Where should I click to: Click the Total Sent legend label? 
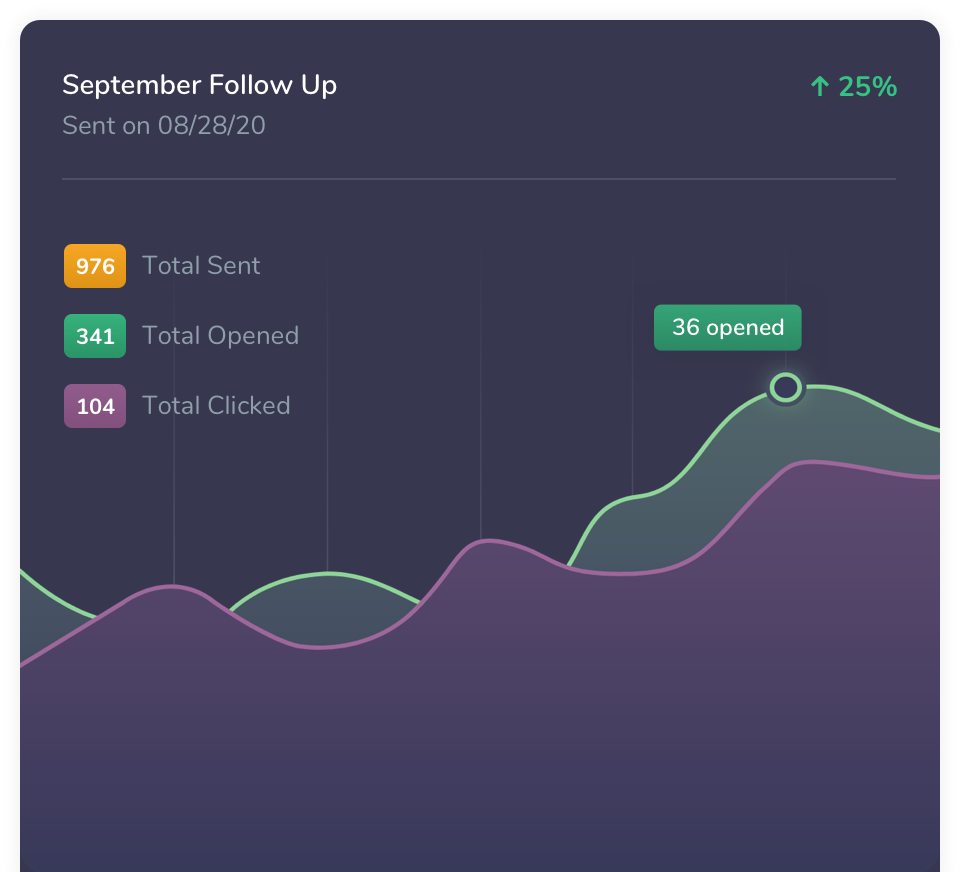click(x=201, y=266)
